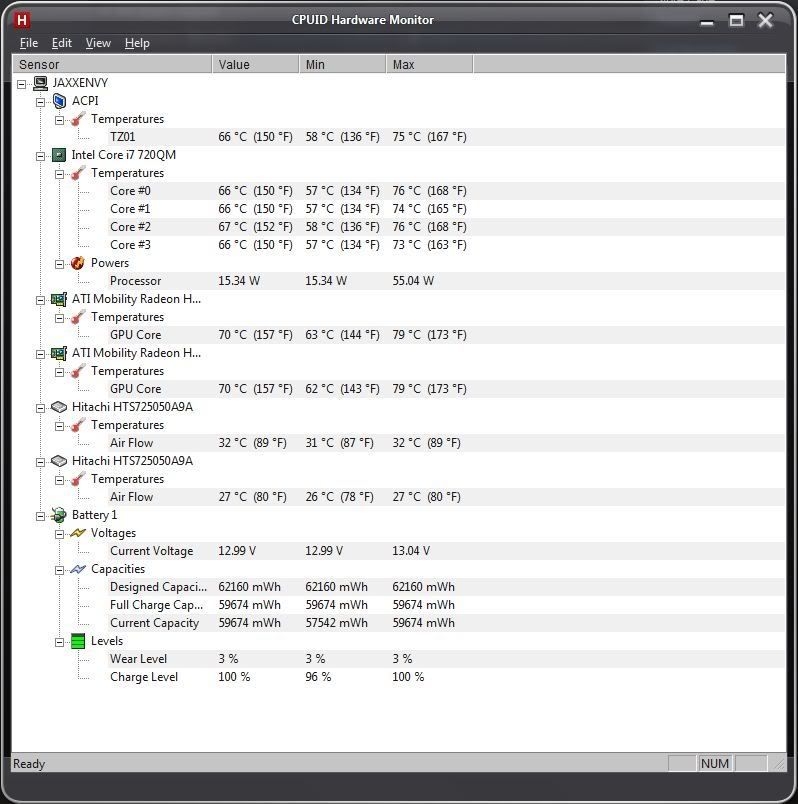Open the View menu
Image resolution: width=798 pixels, height=804 pixels.
[98, 43]
